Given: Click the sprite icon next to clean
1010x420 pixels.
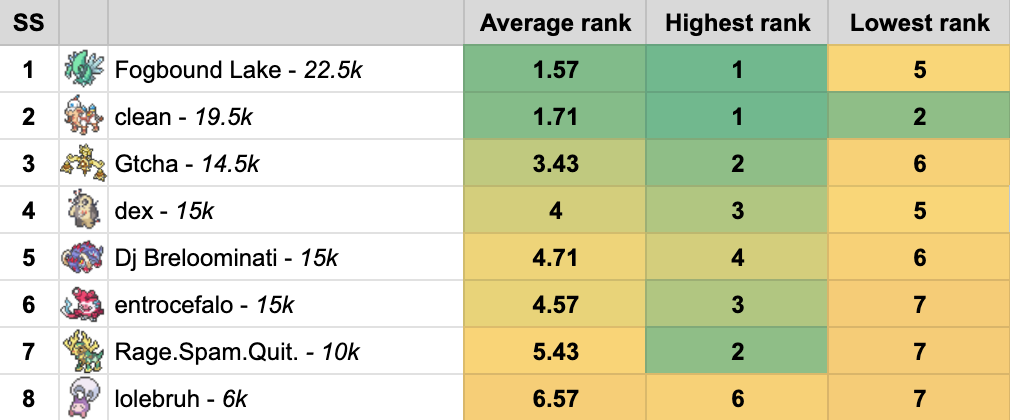Looking at the screenshot, I should point(81,116).
